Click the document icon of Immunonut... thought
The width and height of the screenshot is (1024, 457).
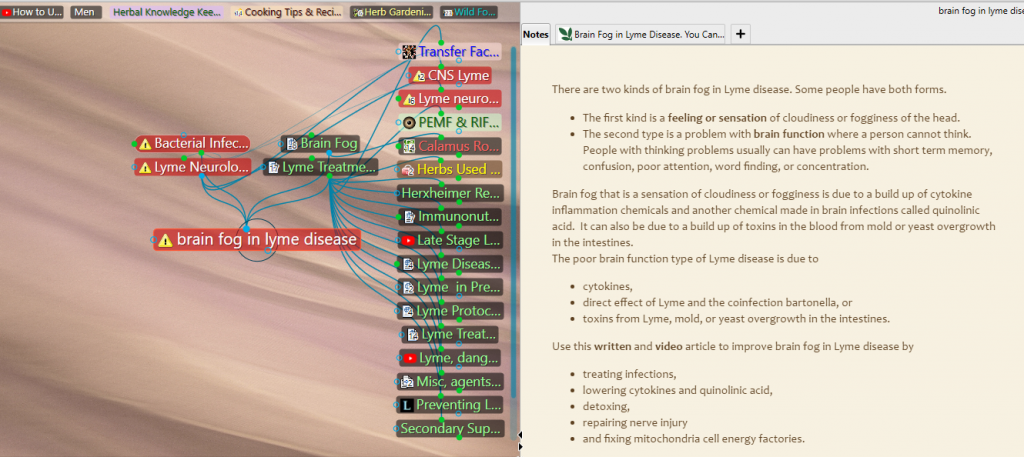tap(409, 216)
